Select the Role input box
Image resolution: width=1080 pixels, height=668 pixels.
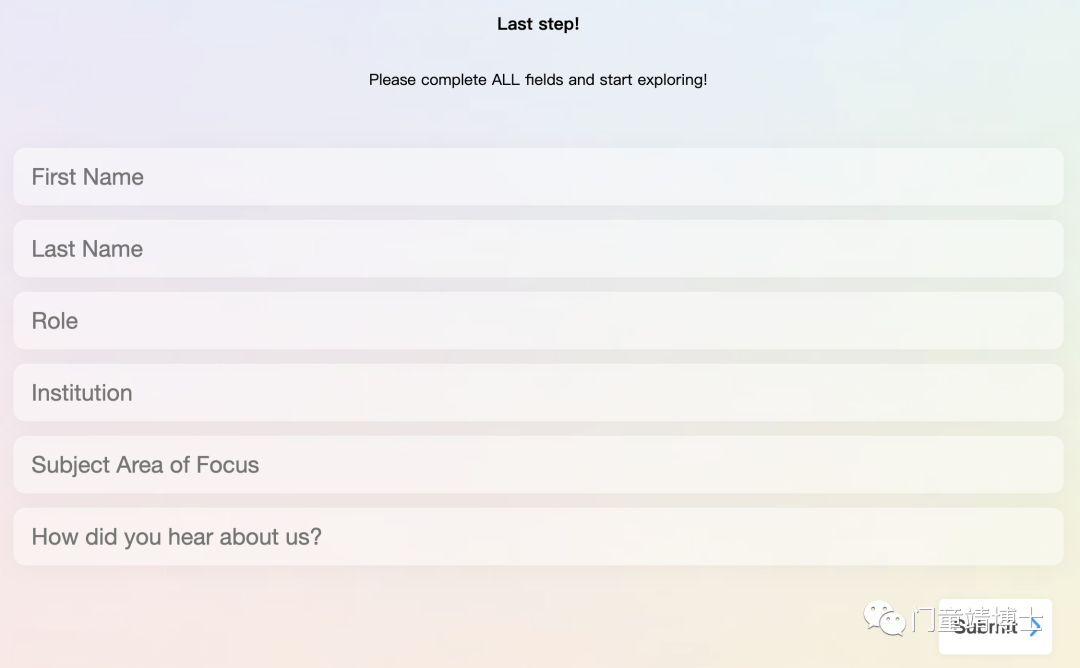point(539,321)
